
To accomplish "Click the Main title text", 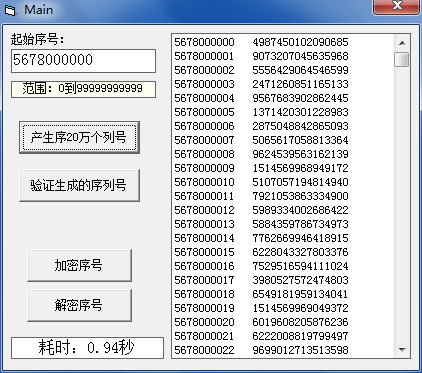I will click(38, 10).
